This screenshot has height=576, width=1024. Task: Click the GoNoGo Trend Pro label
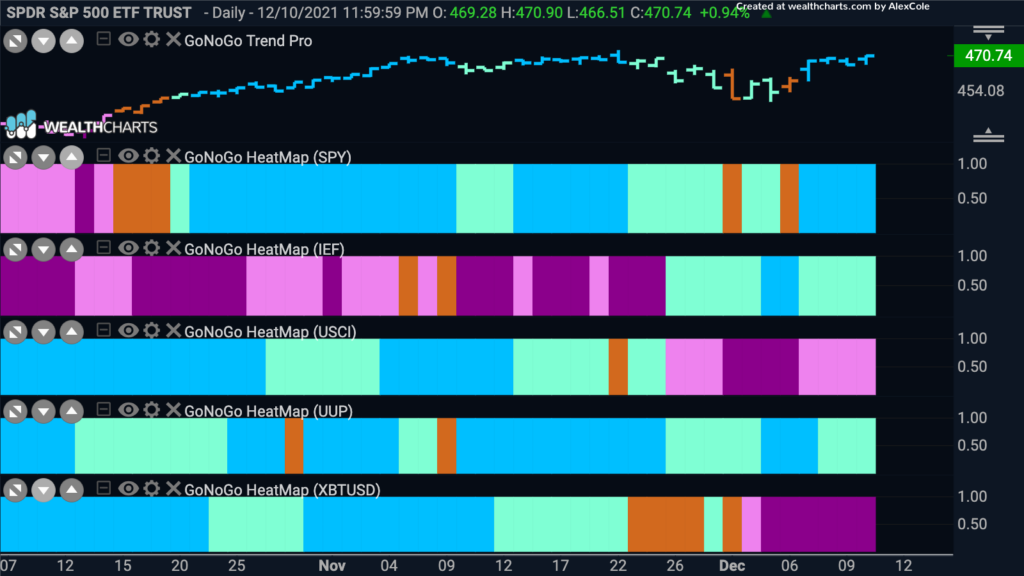click(x=248, y=41)
